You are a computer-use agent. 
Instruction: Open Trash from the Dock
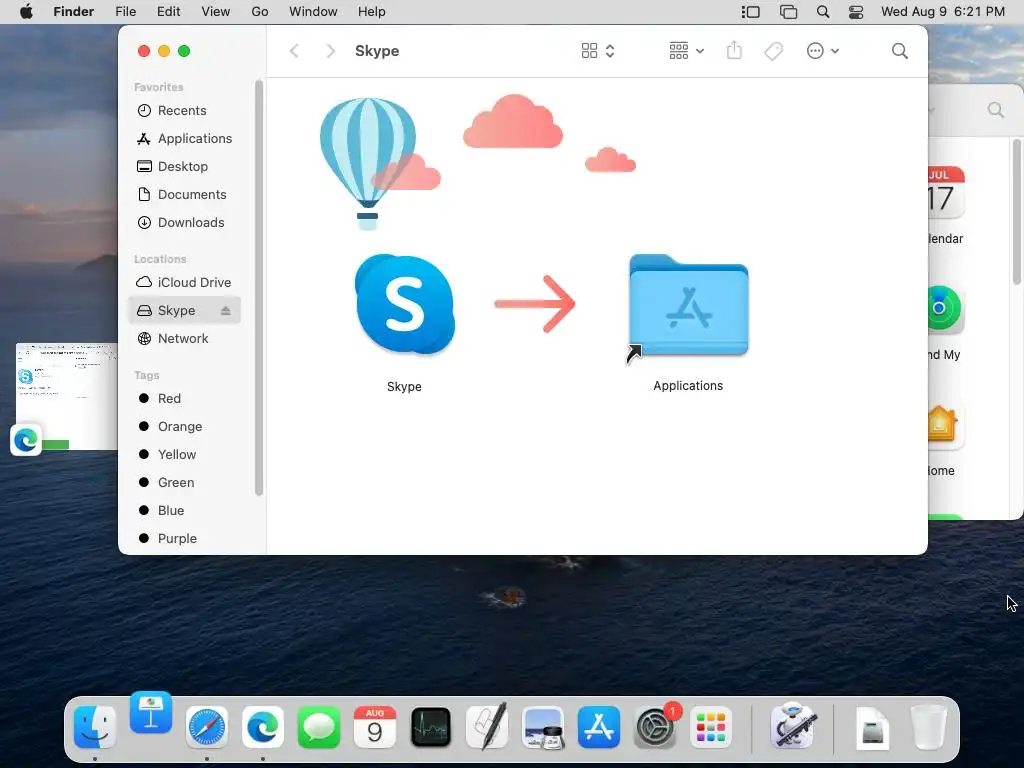pos(929,726)
